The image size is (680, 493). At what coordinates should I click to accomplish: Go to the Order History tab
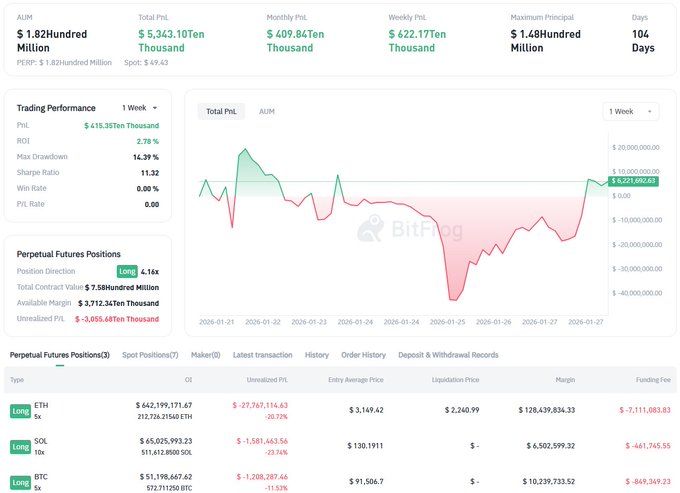(363, 355)
